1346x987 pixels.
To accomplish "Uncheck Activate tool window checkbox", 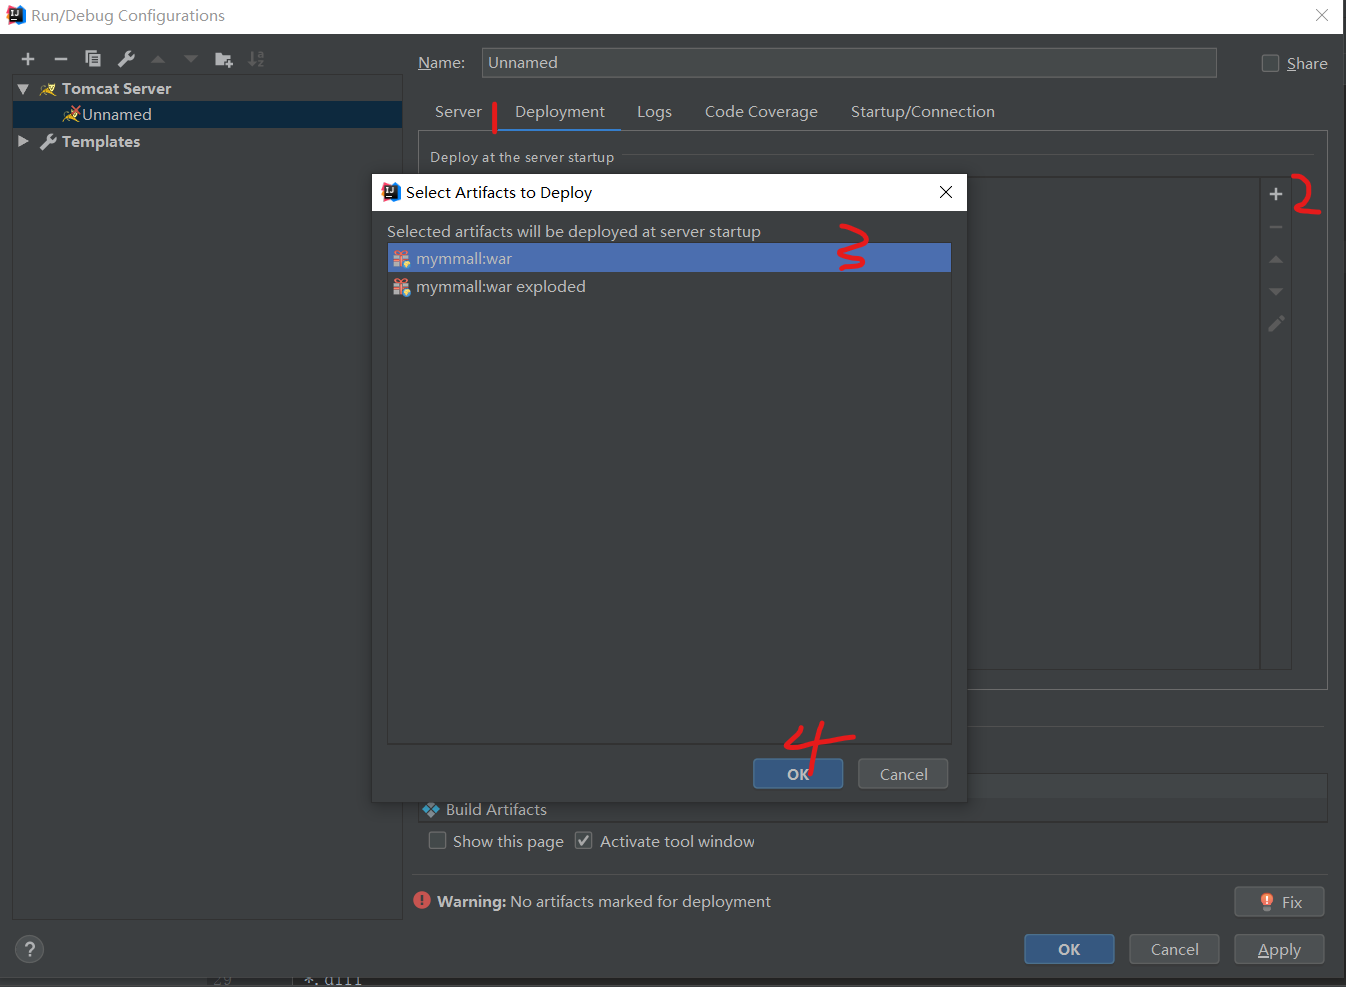I will tap(584, 841).
